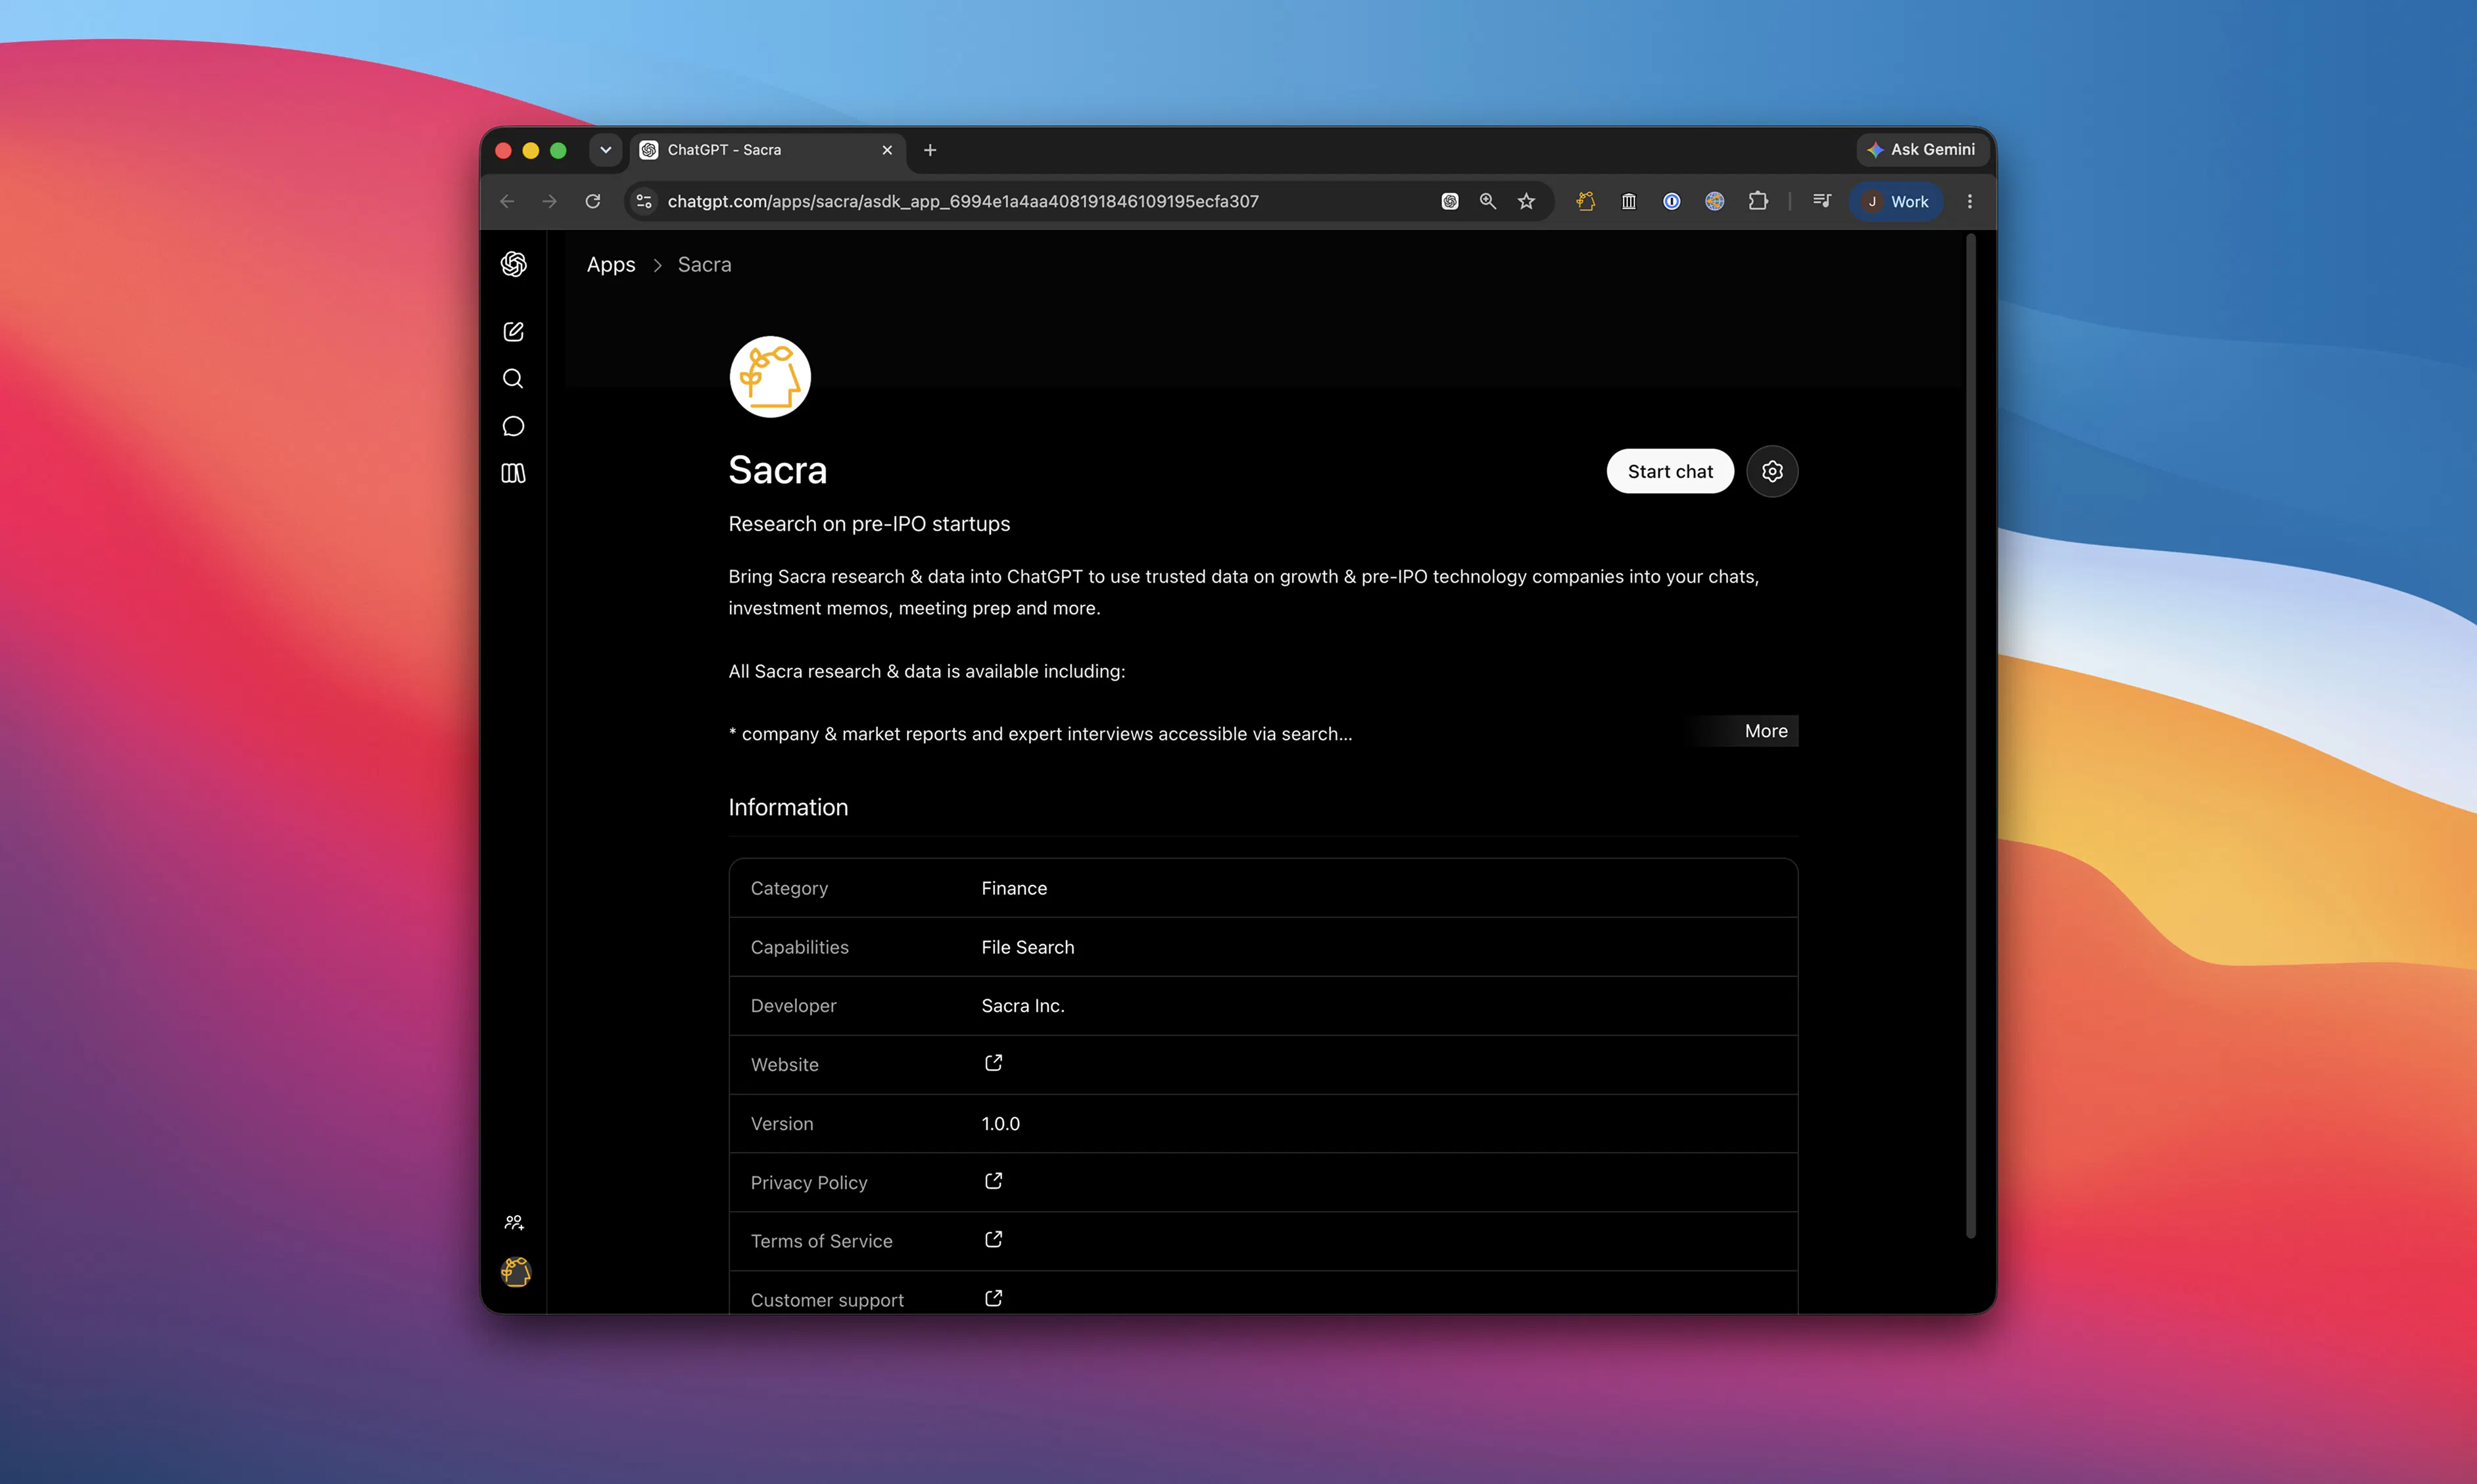Open the media controls icon in the toolbar
The height and width of the screenshot is (1484, 2477).
1822,201
